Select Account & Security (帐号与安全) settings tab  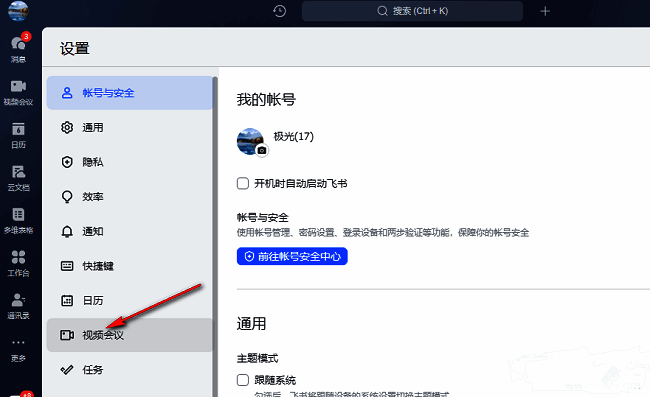pos(130,93)
